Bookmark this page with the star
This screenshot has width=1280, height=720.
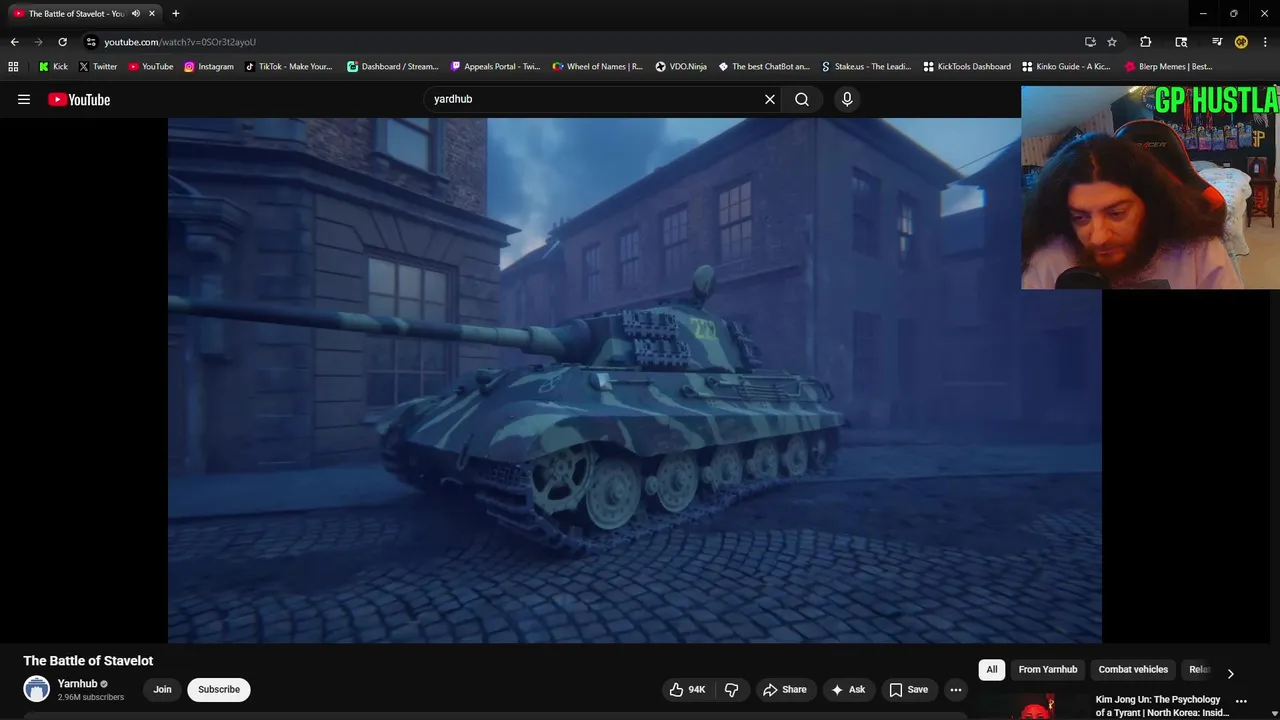1112,42
